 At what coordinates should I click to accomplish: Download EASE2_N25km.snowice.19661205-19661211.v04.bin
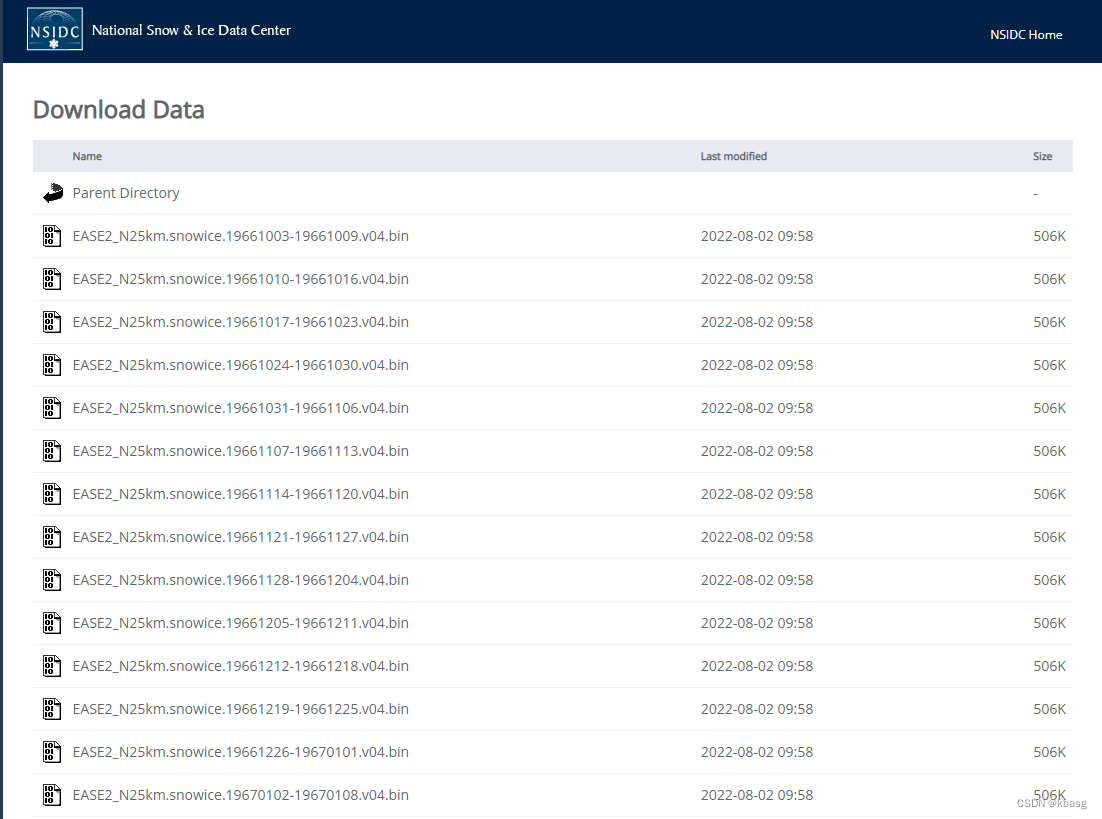click(x=240, y=623)
